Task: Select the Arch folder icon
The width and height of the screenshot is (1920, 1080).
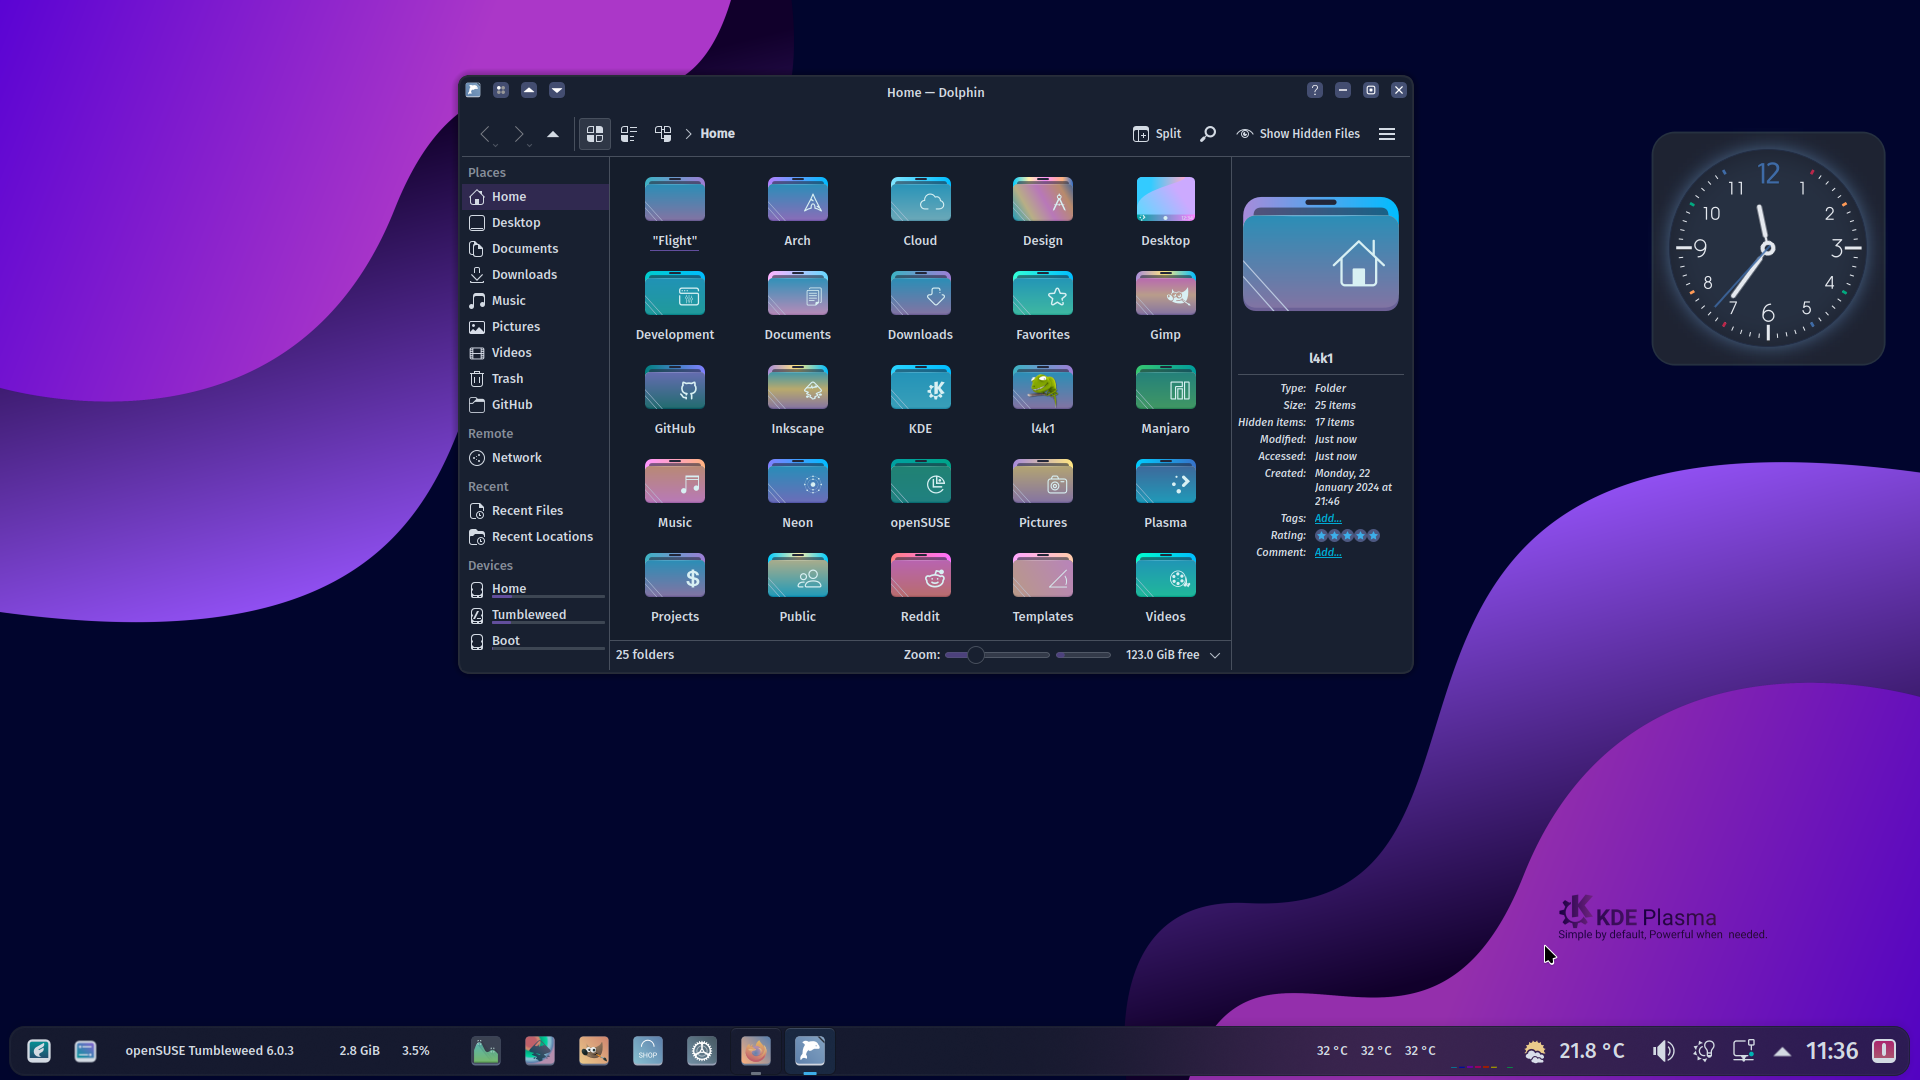Action: pos(797,200)
